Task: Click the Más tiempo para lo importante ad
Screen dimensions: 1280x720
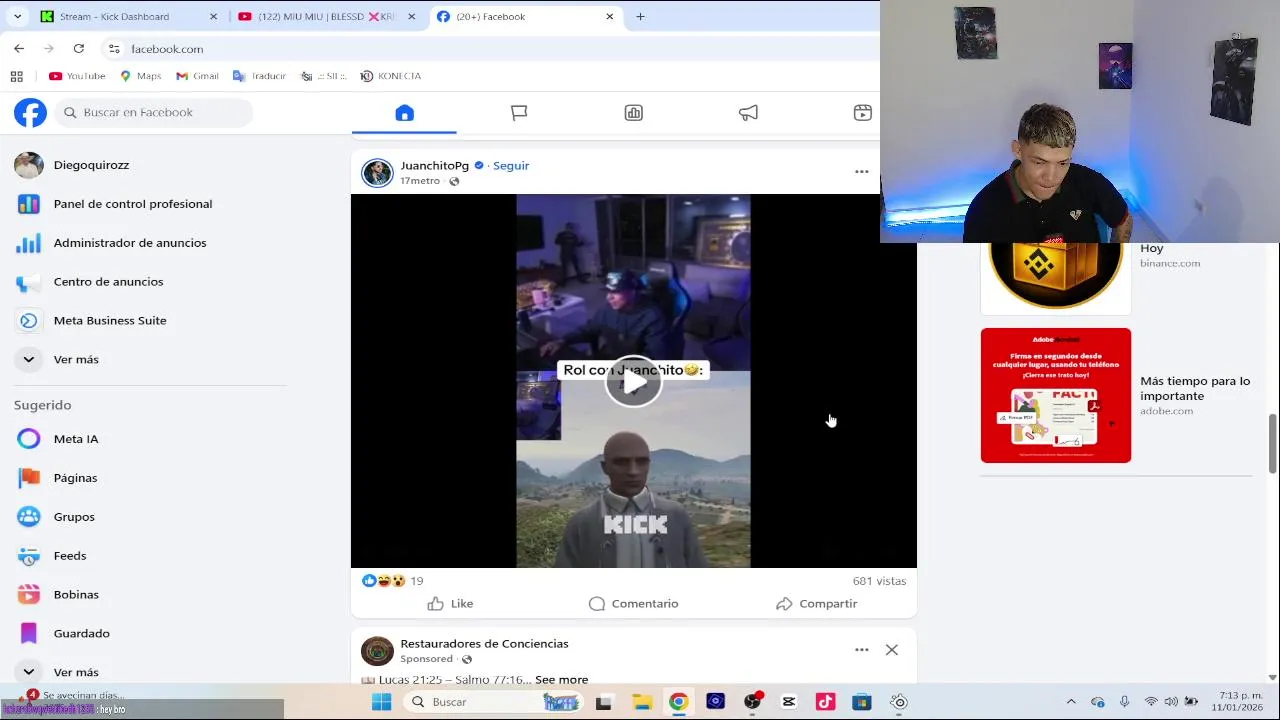Action: click(x=1195, y=388)
